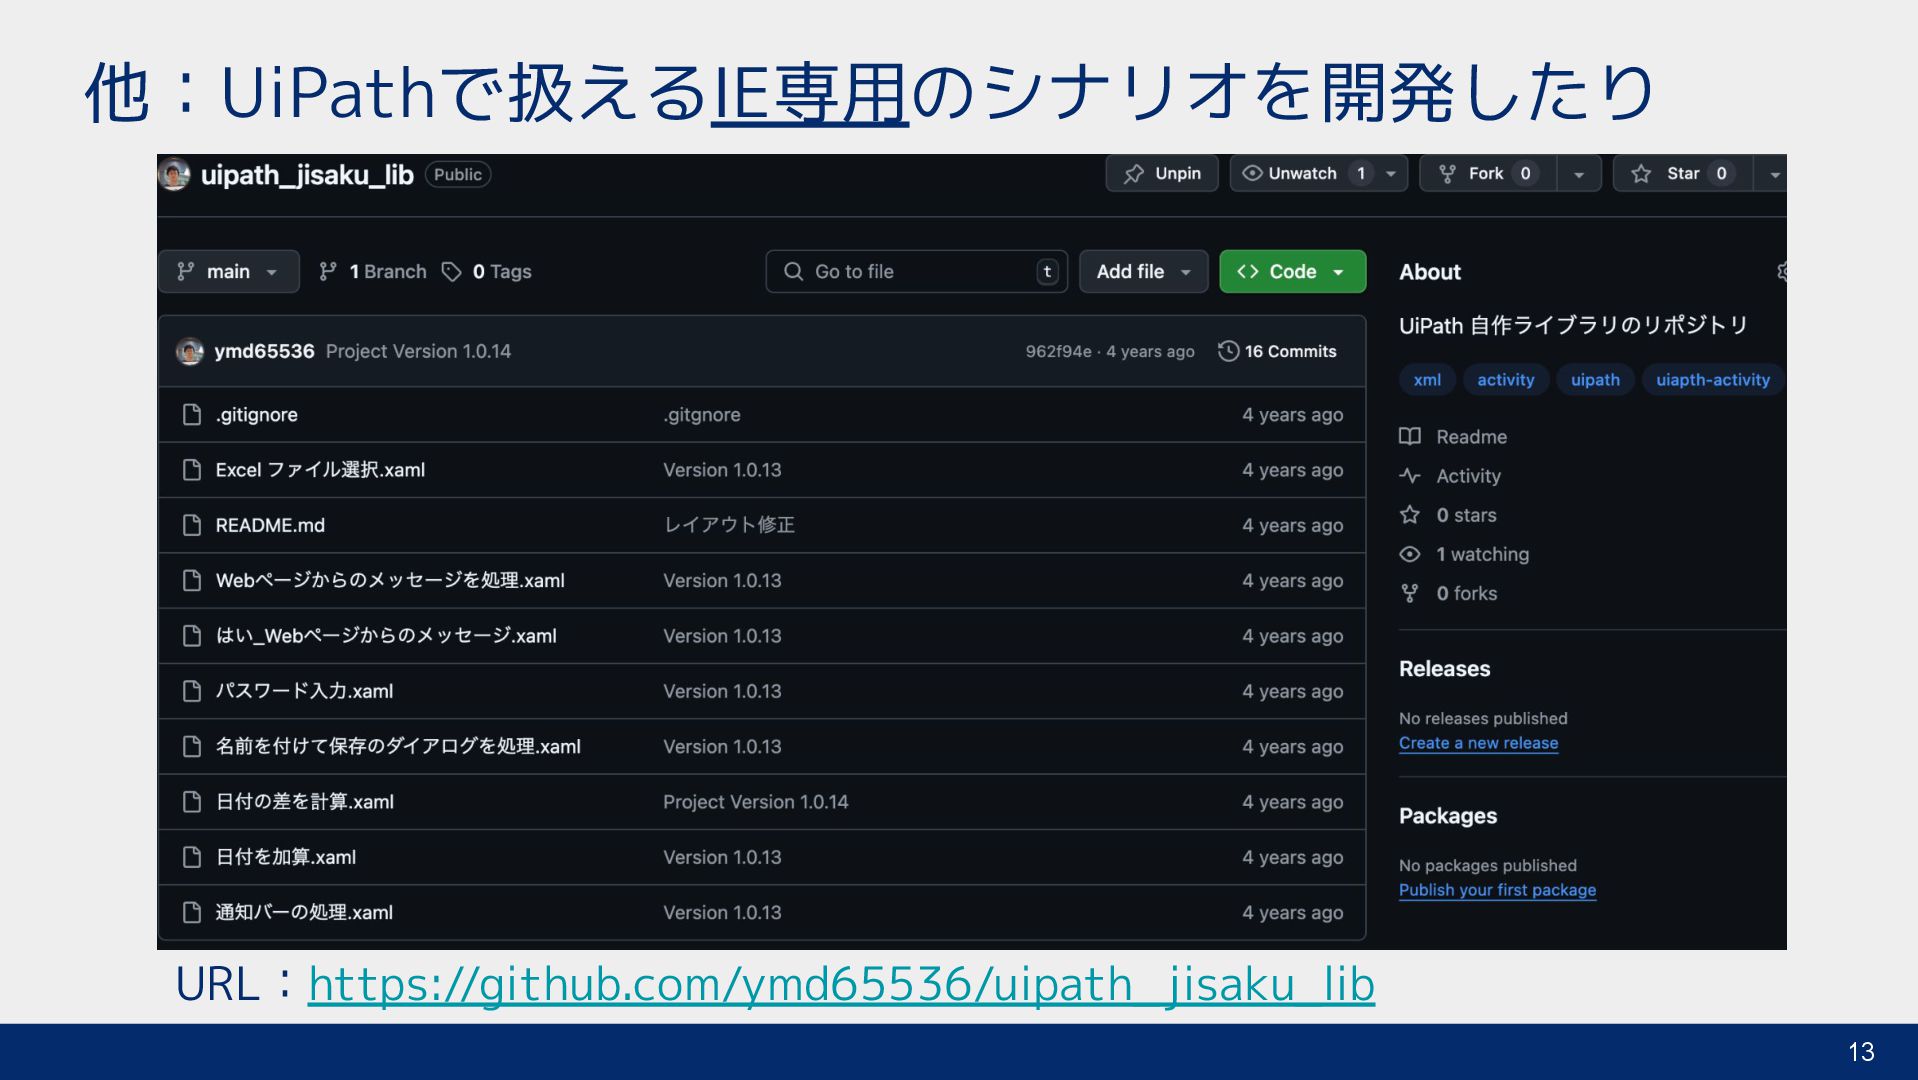Screen dimensions: 1918x1080
Task: Click the branch icon beside 1 Branch
Action: tap(327, 271)
